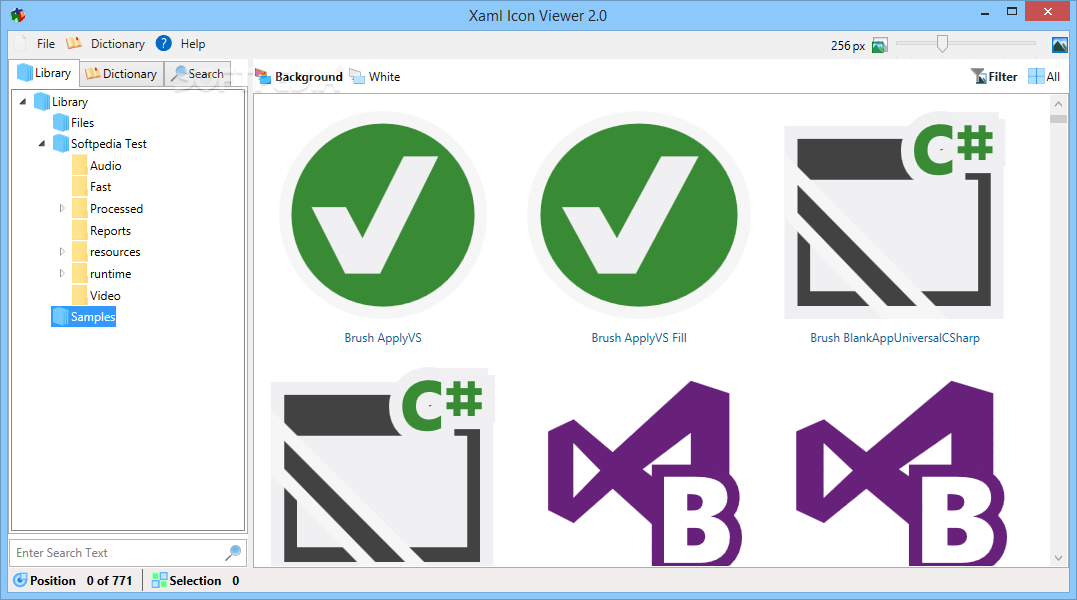Switch to the Dictionary tab

[x=121, y=73]
